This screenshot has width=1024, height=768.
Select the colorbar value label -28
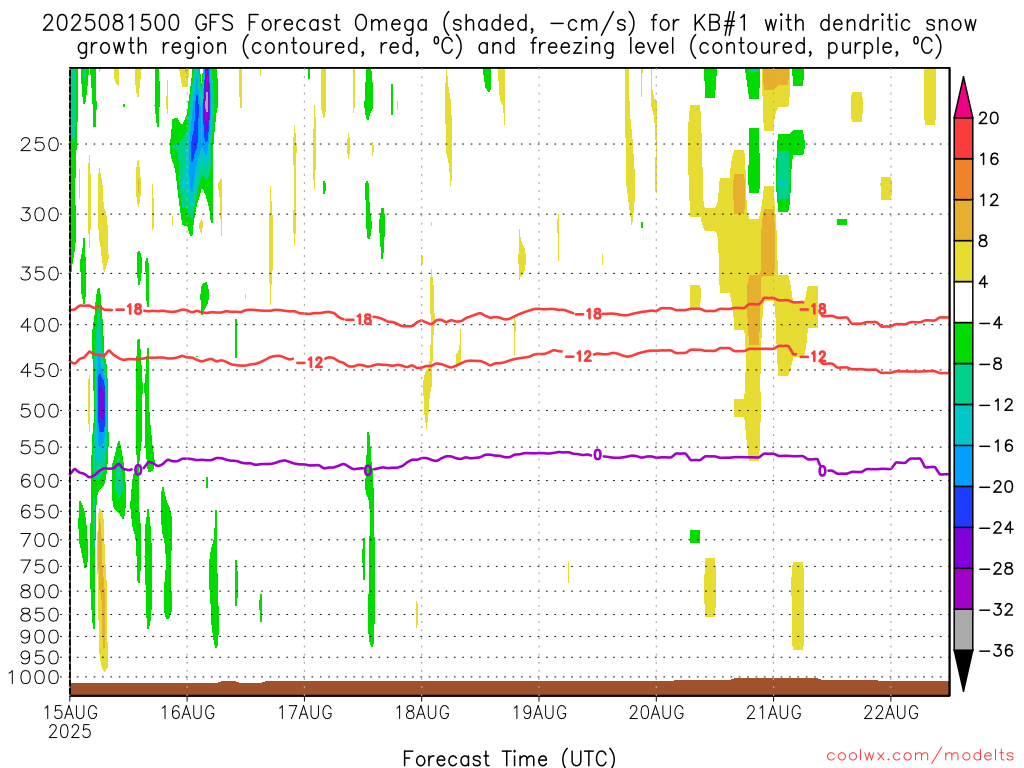pos(996,569)
